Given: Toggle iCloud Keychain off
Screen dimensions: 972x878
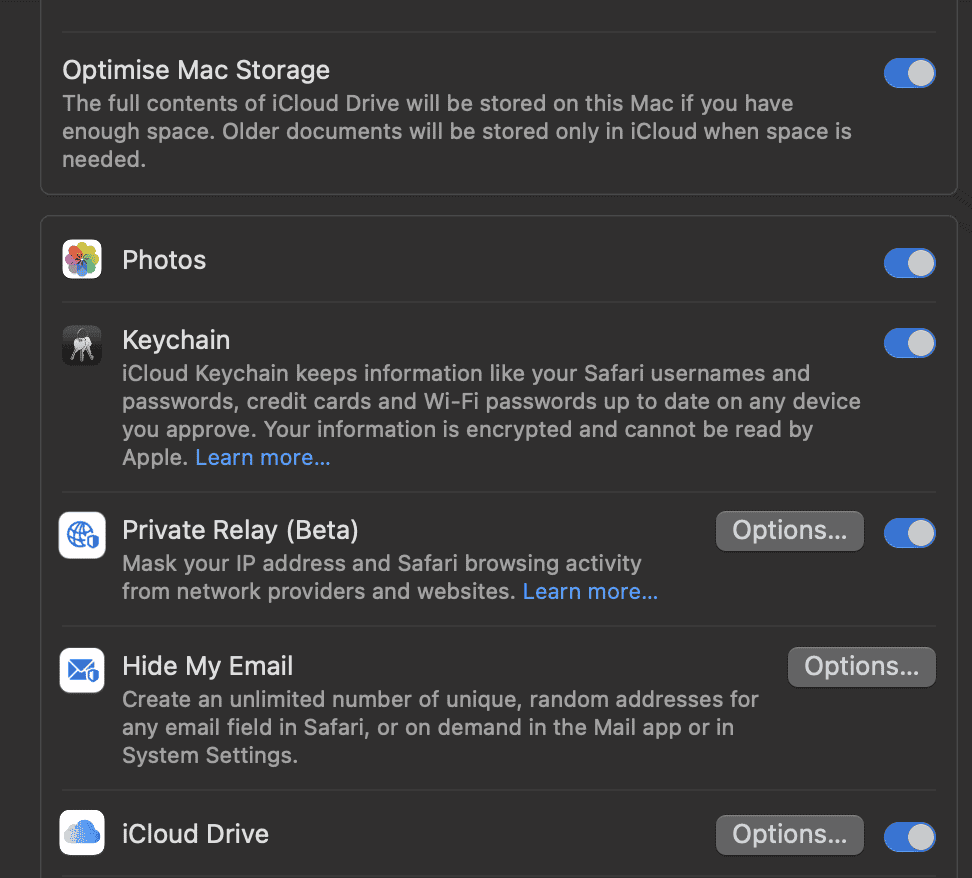Looking at the screenshot, I should coord(909,343).
